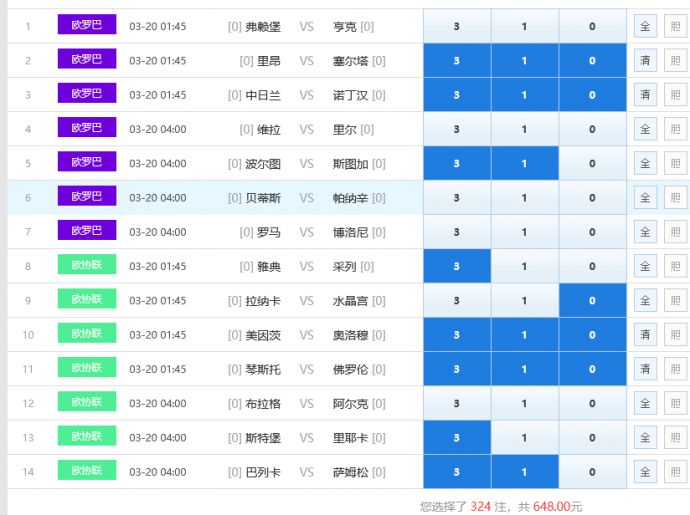This screenshot has width=690, height=515.
Task: Choose win (3) for 贝蒂斯 vs 帕纳辛
Action: tap(456, 198)
